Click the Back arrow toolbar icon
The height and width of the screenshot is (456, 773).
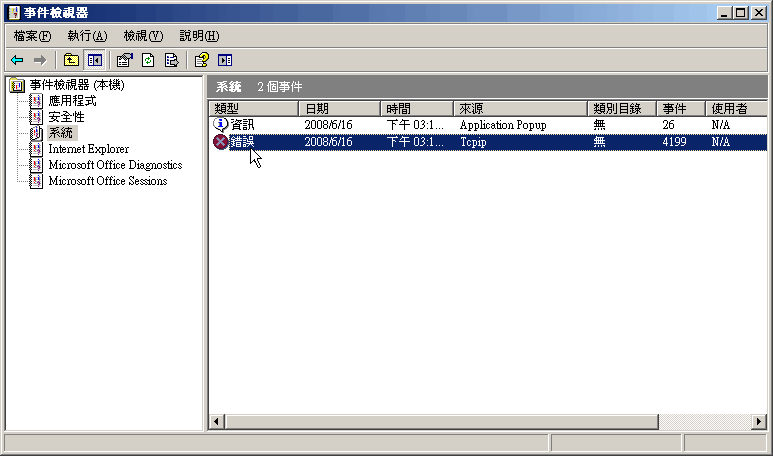point(17,60)
